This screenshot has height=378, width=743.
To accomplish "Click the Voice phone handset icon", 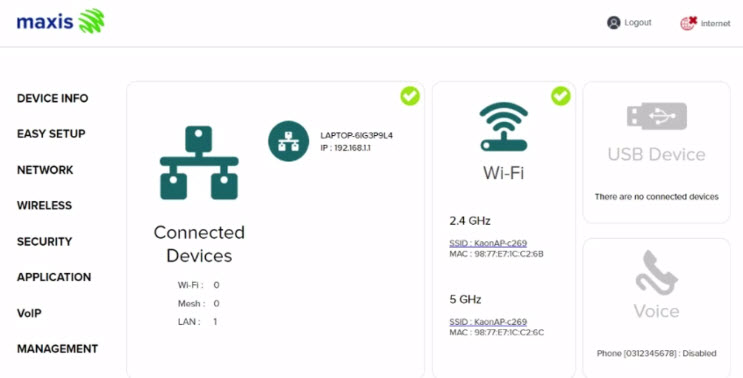I will tap(657, 272).
